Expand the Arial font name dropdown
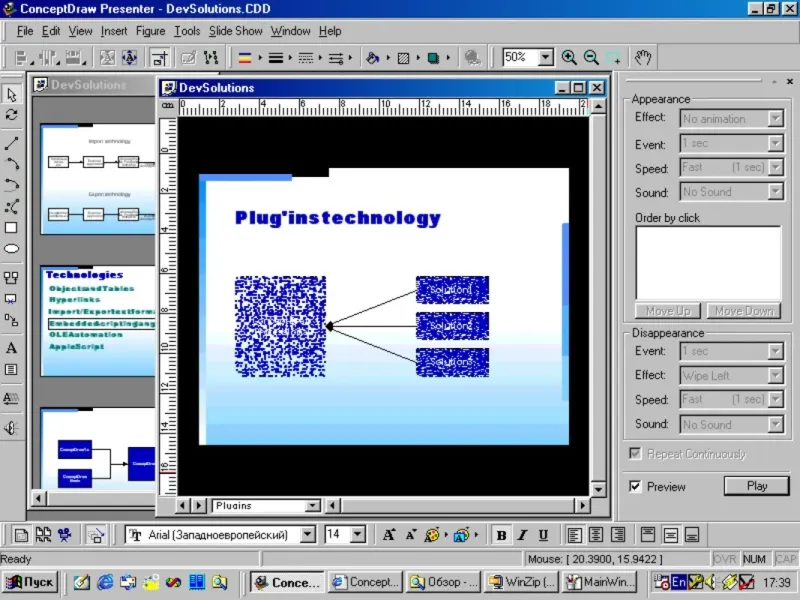Image resolution: width=800 pixels, height=600 pixels. tap(307, 535)
